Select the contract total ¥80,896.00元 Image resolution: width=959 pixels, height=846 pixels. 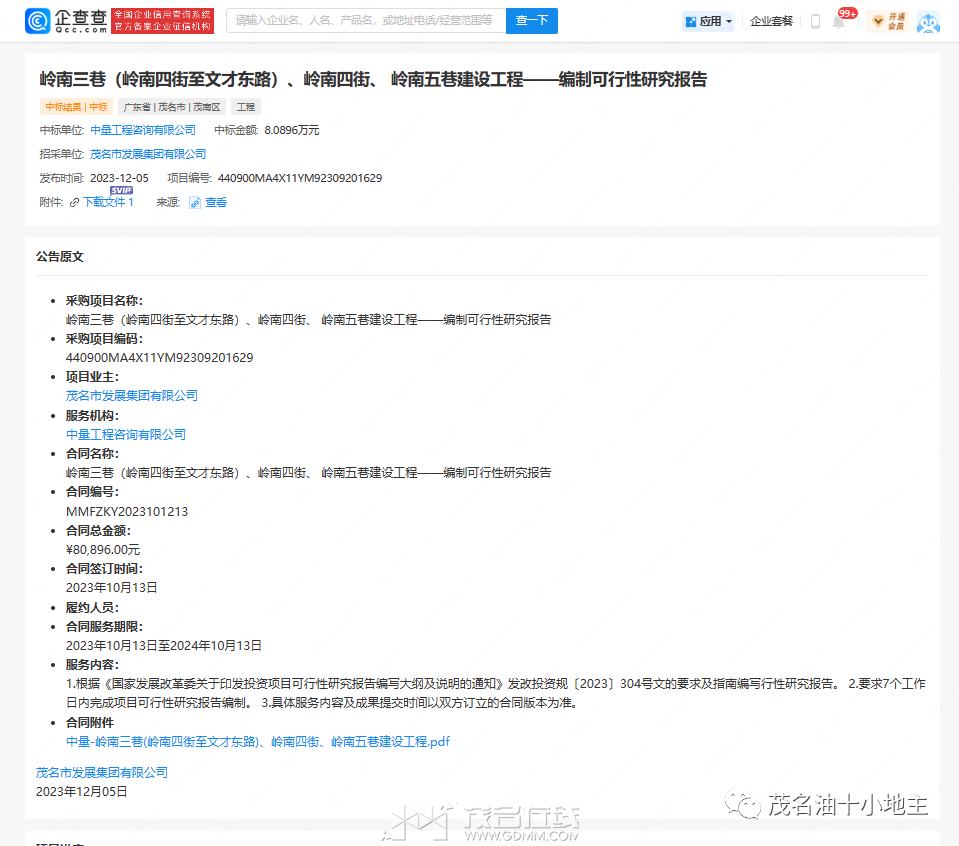pos(103,549)
